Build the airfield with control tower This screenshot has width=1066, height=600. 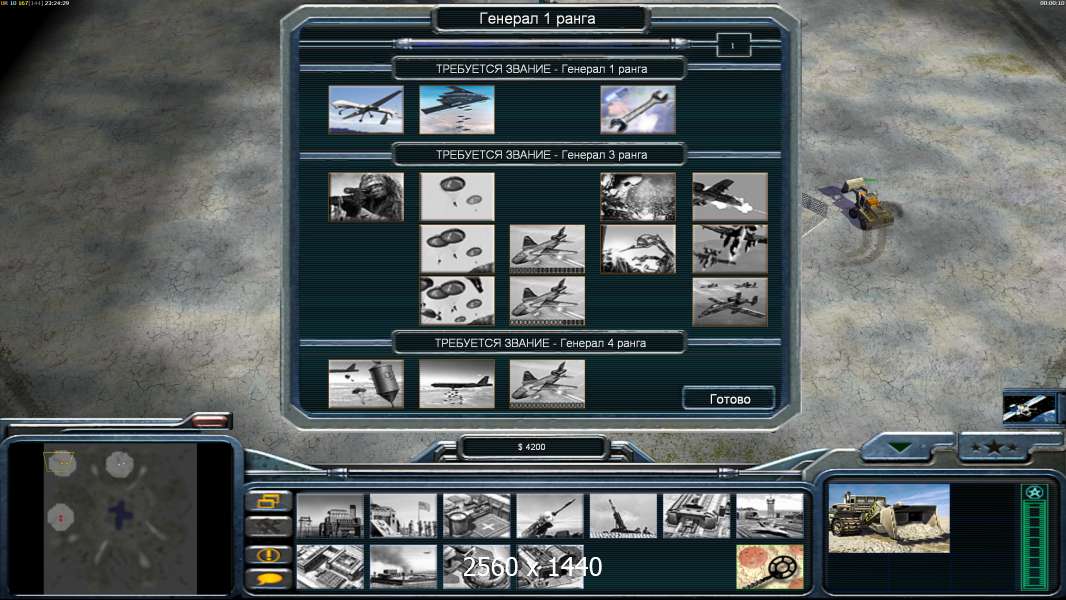pos(770,516)
